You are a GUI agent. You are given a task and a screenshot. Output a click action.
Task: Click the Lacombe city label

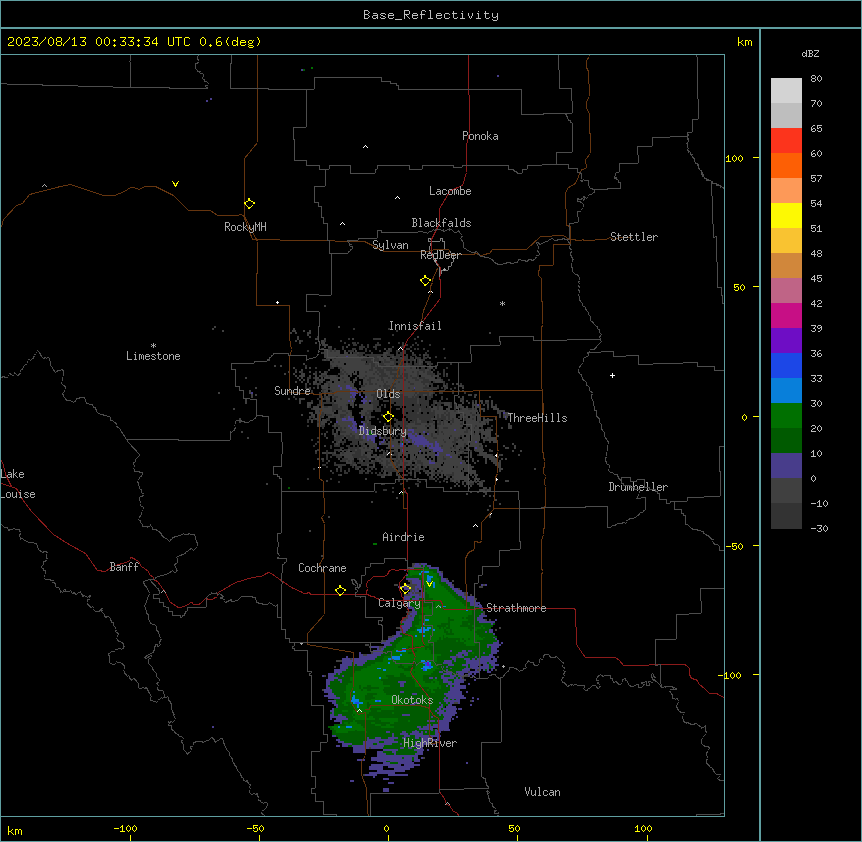(x=450, y=191)
